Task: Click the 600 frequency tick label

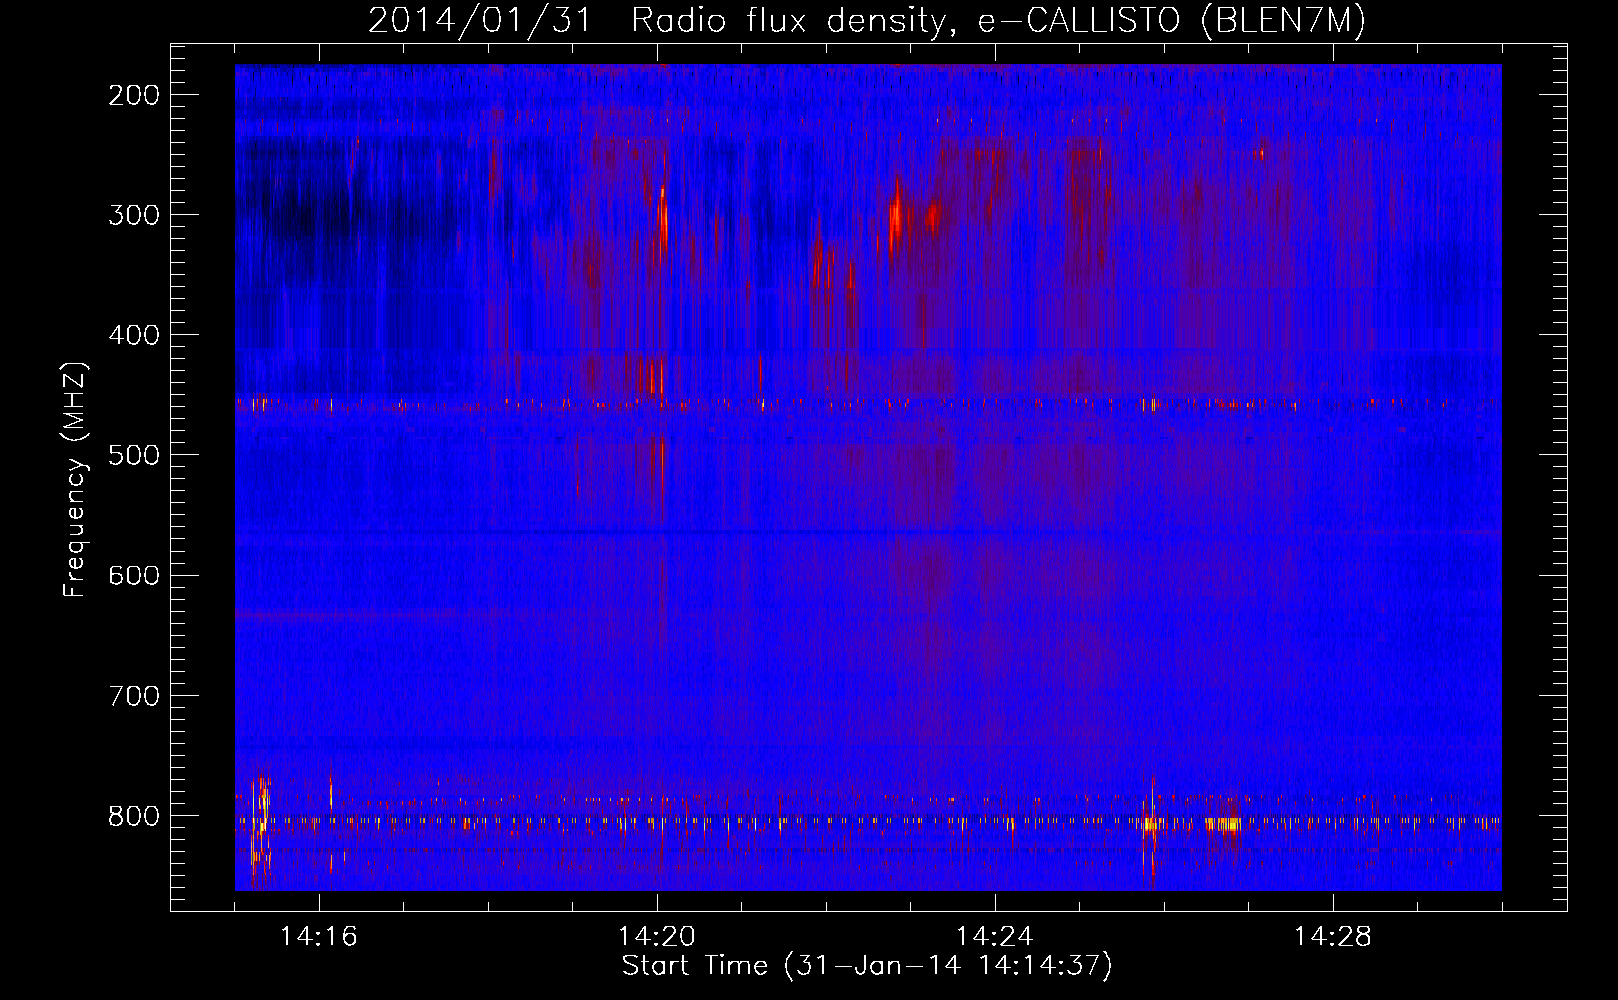Action: pyautogui.click(x=134, y=575)
